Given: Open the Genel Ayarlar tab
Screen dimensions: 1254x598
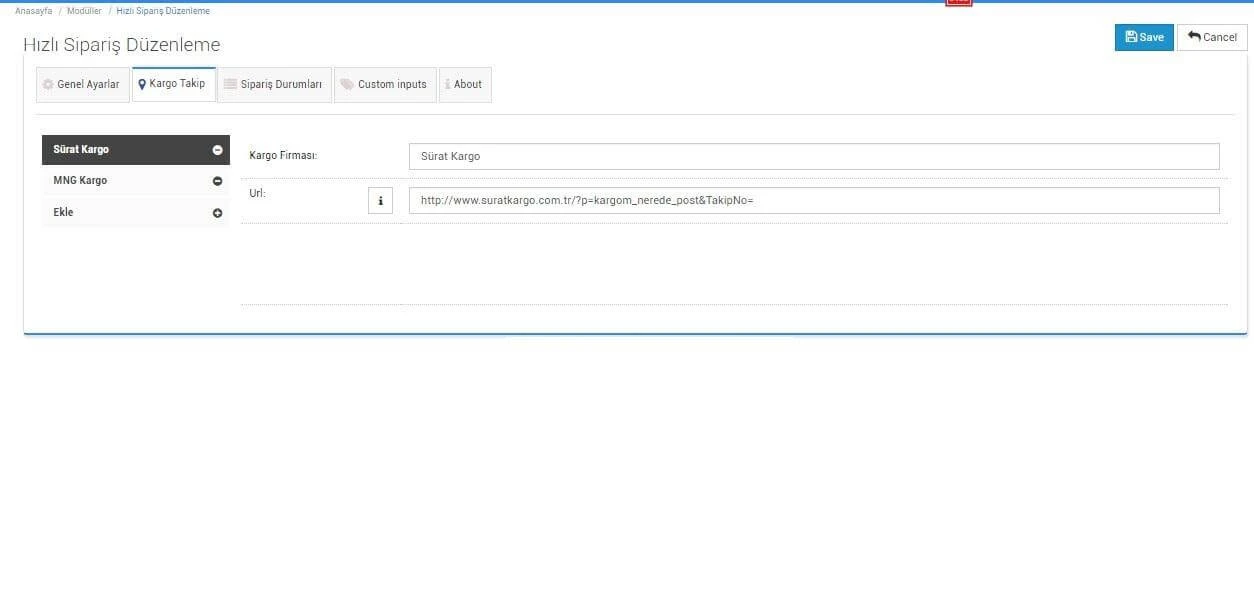Looking at the screenshot, I should 82,85.
